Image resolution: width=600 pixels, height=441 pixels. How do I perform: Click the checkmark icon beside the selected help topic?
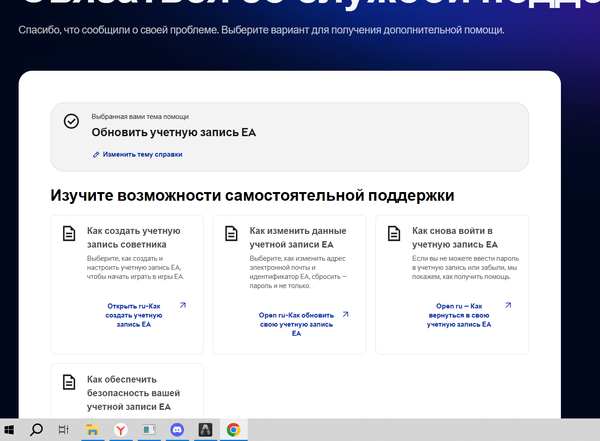point(71,121)
